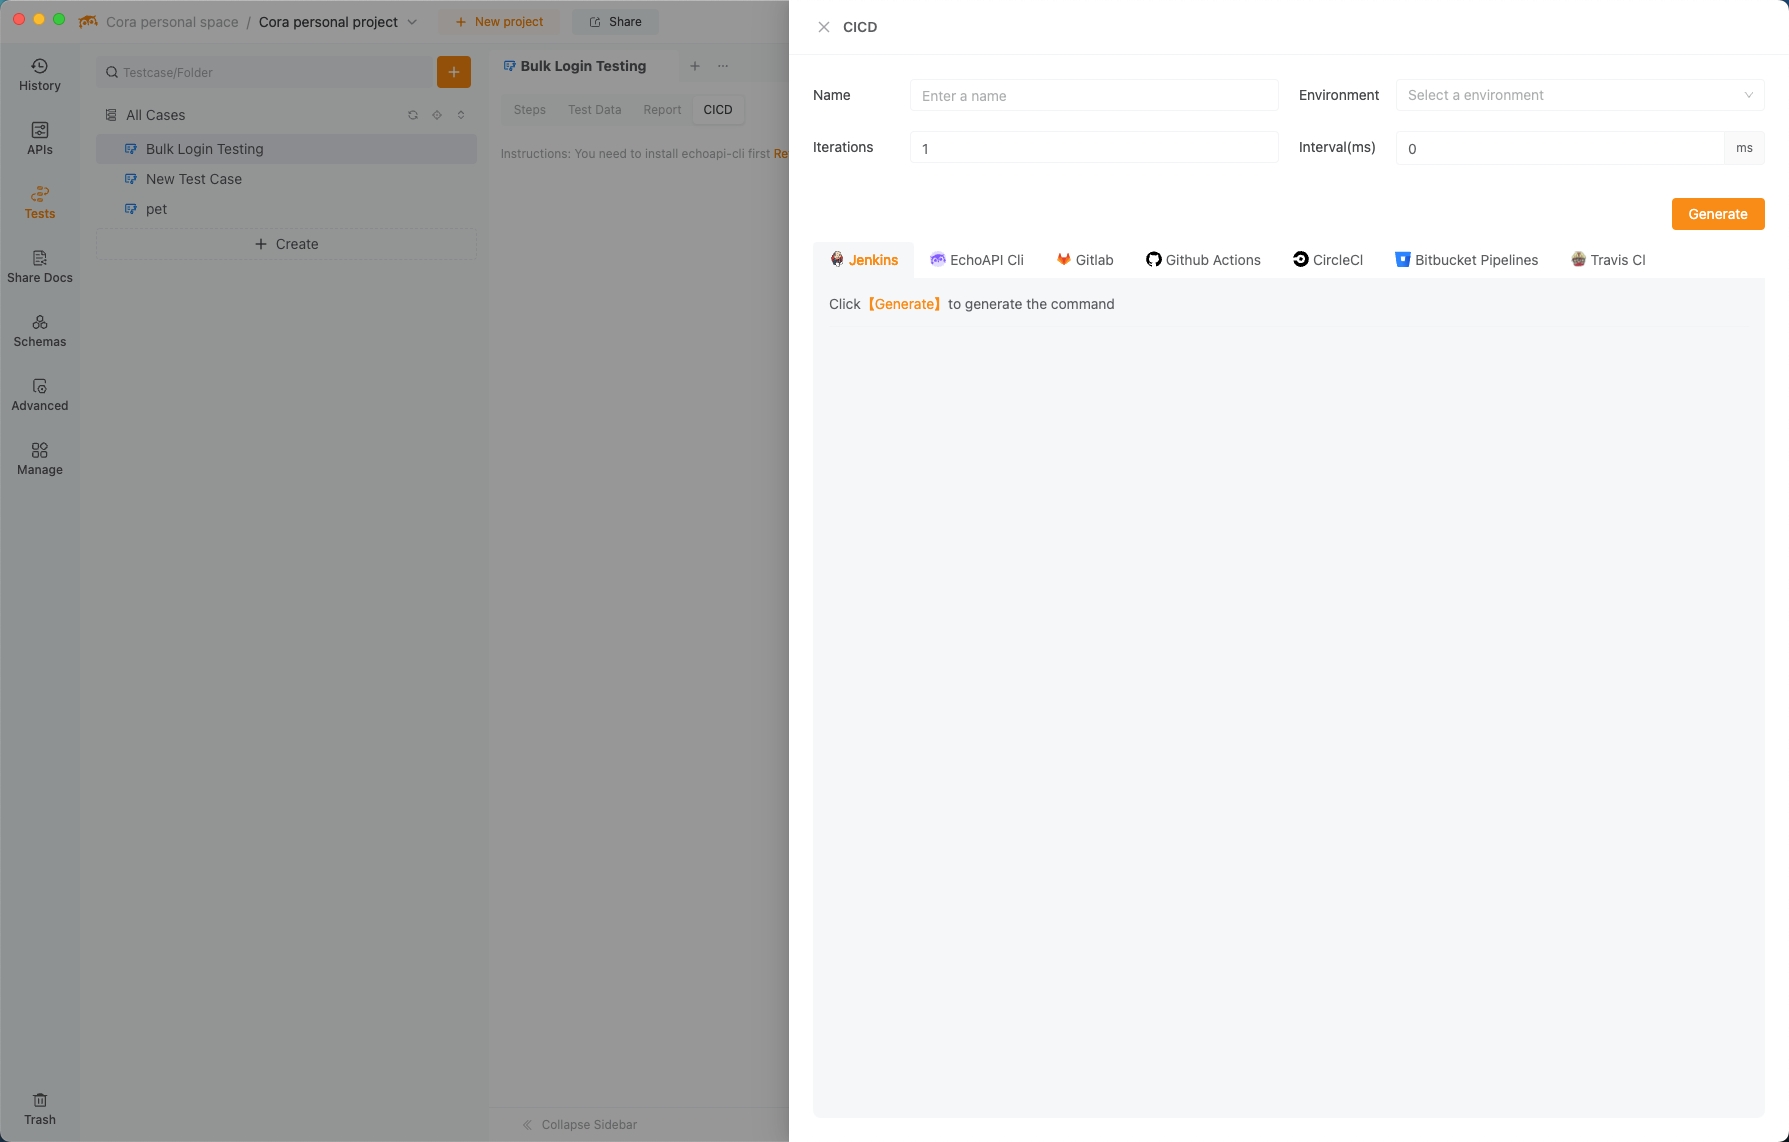1789x1142 pixels.
Task: Click the All Cases header
Action: [155, 115]
